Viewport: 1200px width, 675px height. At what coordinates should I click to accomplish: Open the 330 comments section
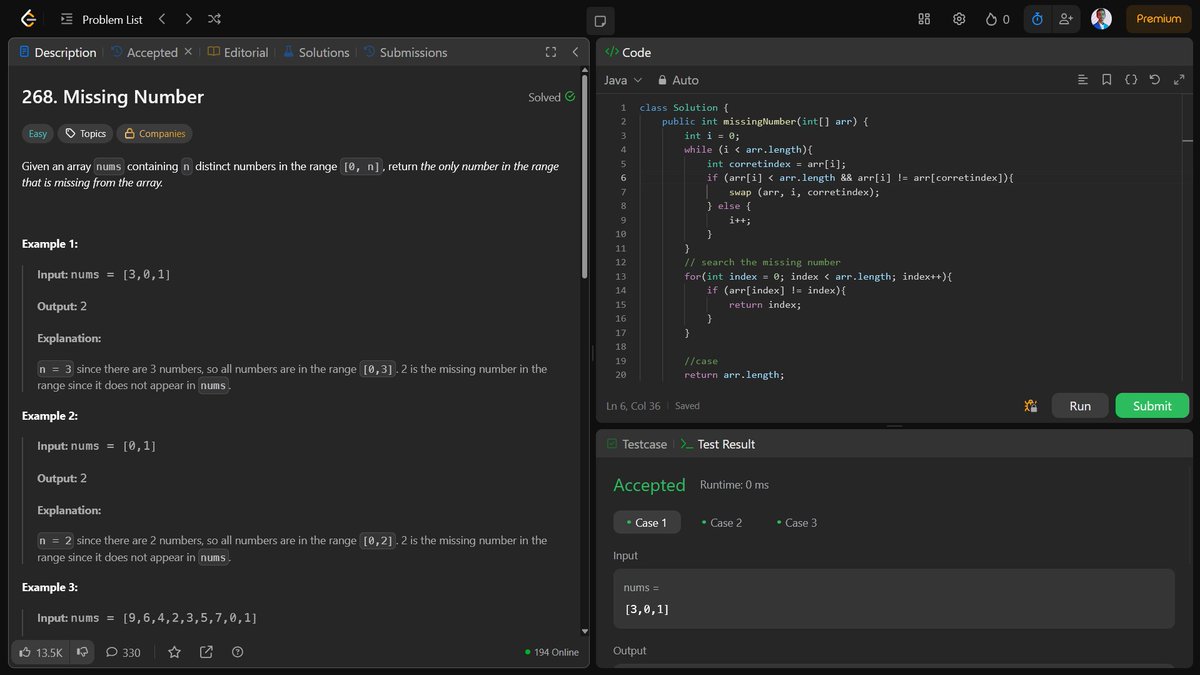pos(123,652)
